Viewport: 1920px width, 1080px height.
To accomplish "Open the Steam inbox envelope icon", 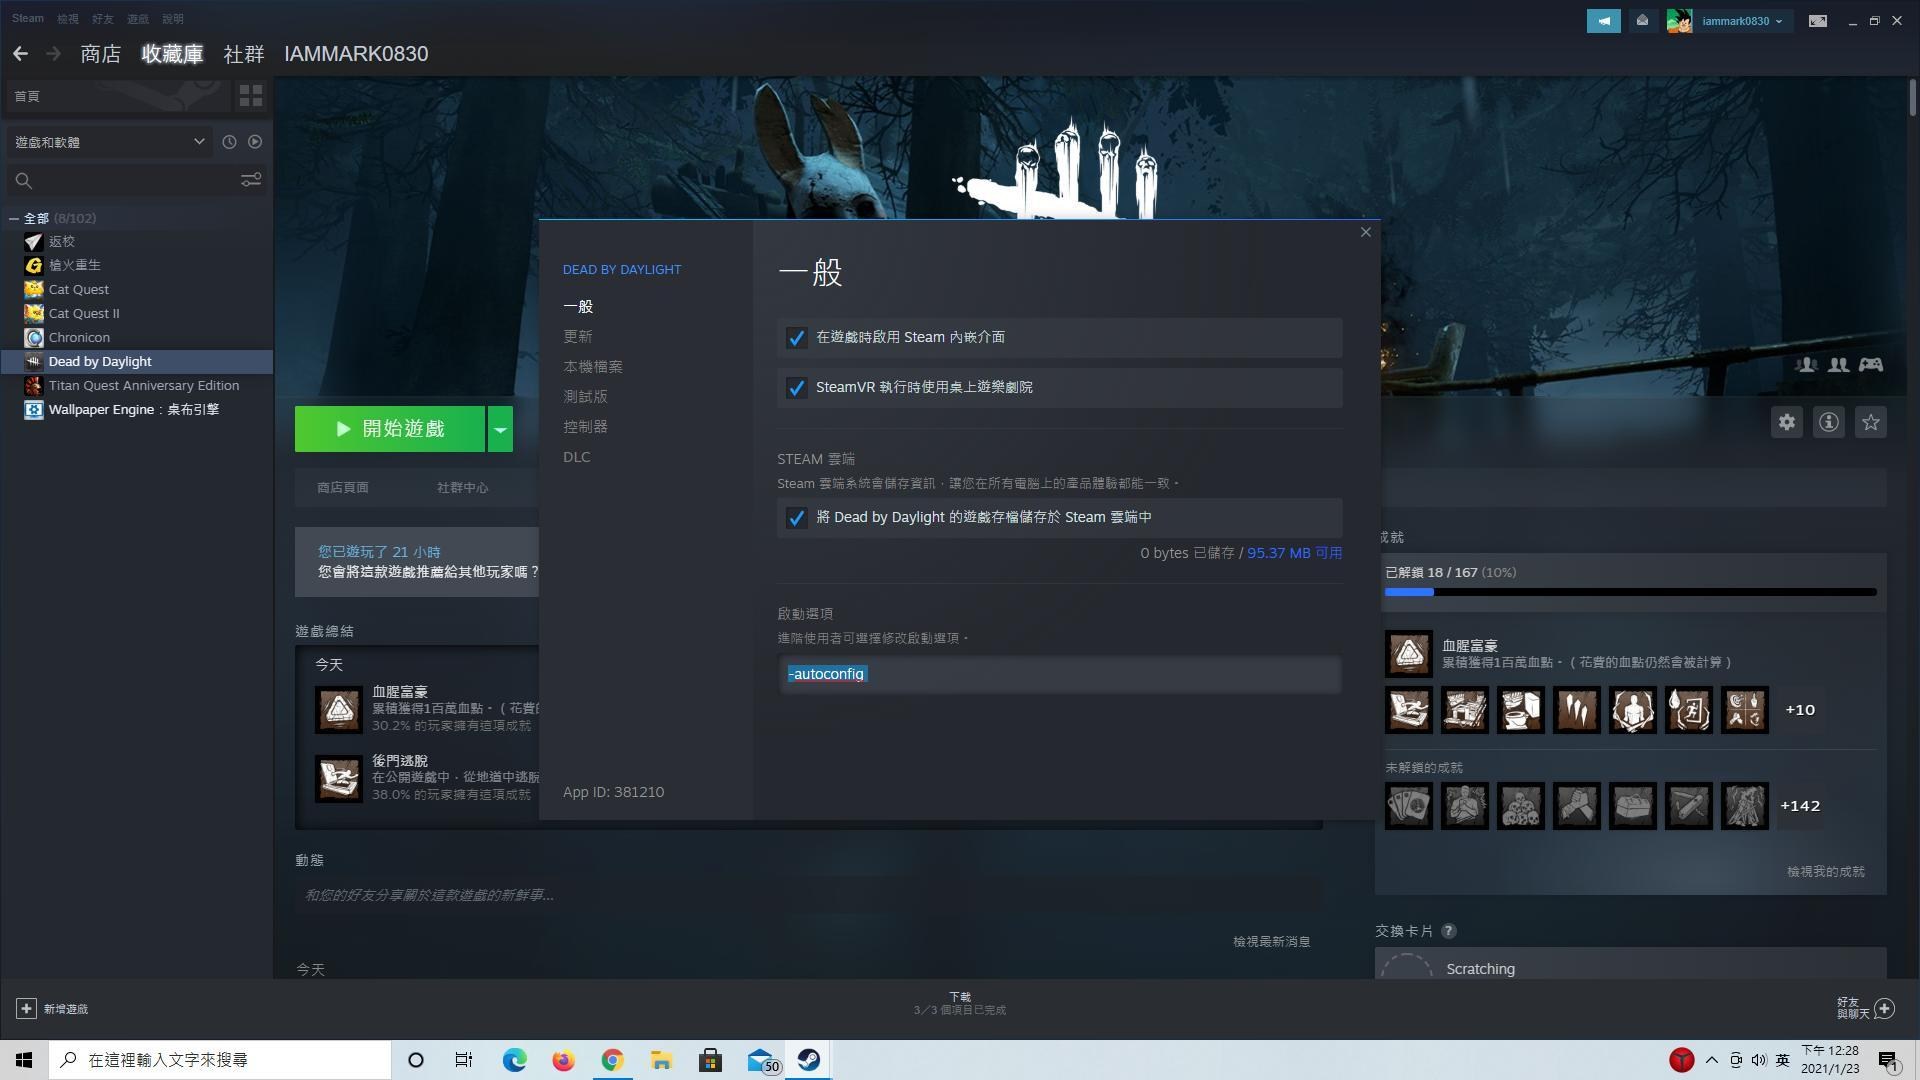I will coord(1642,21).
